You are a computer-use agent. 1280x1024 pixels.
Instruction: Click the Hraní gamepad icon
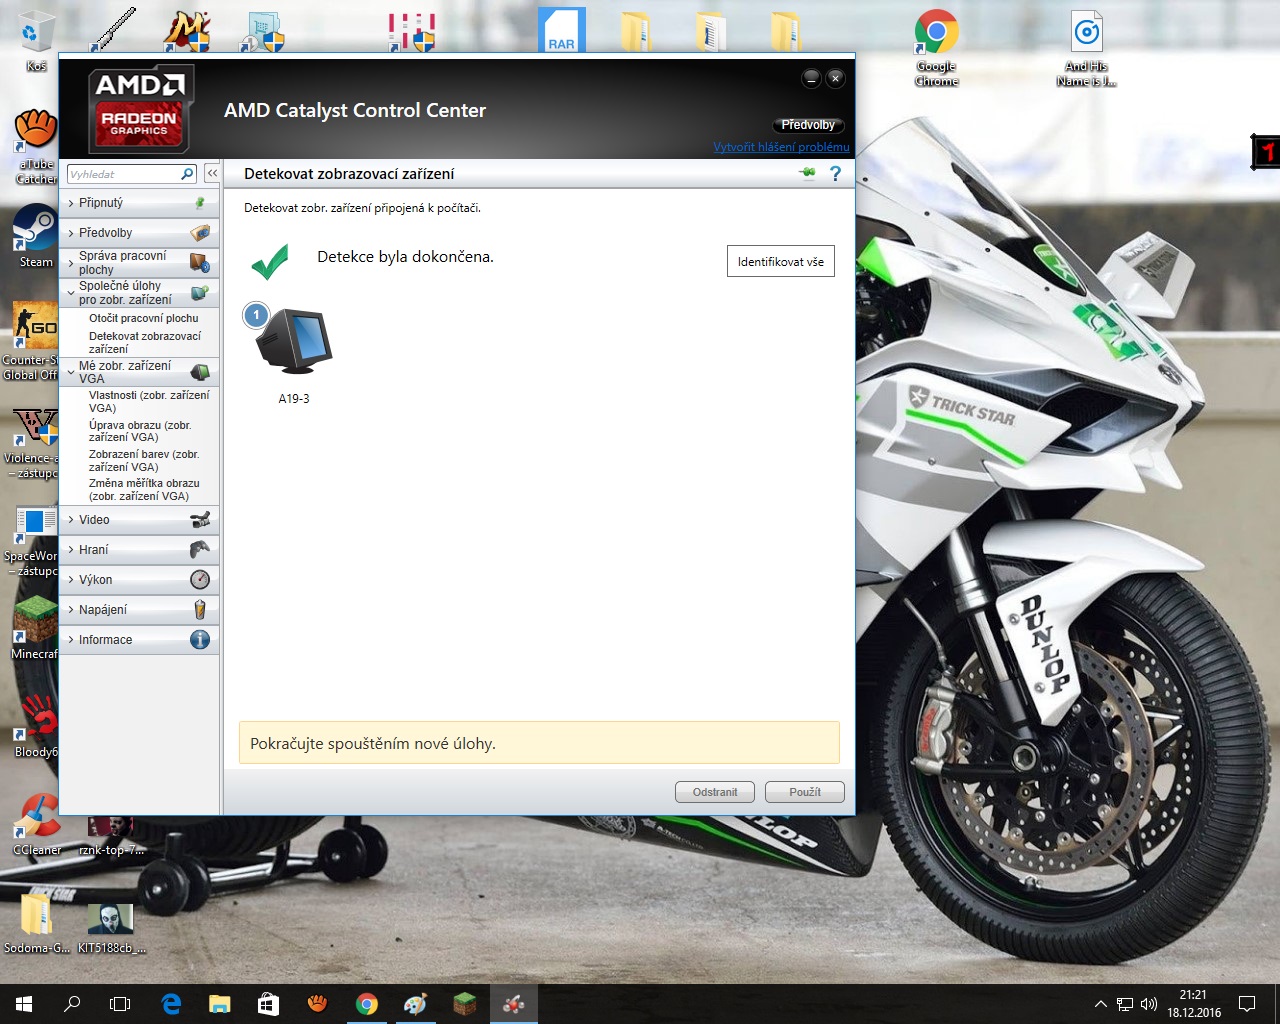click(x=200, y=550)
